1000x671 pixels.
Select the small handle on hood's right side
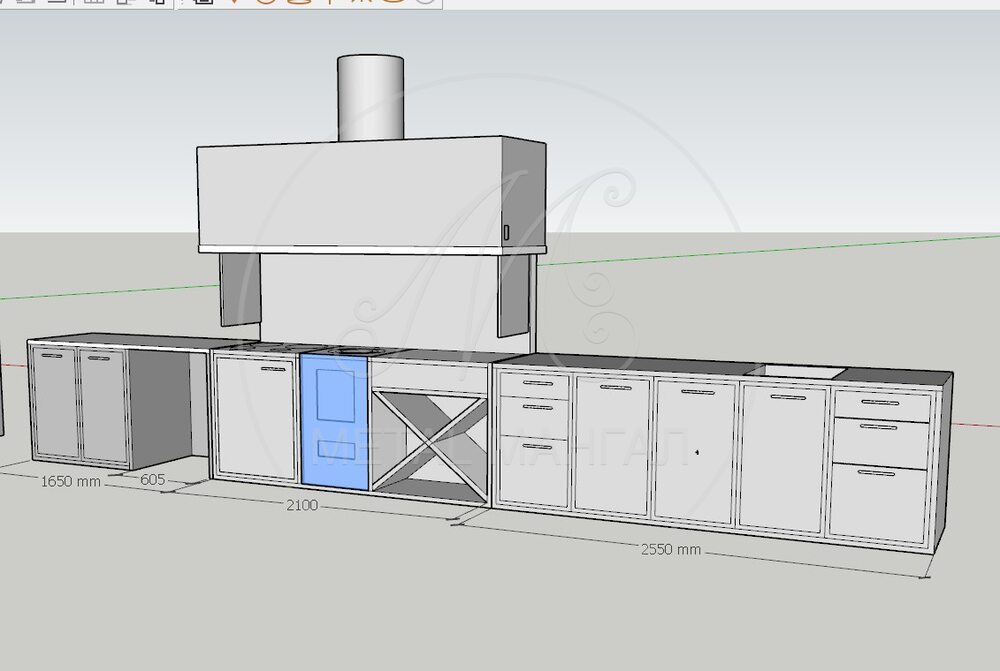pos(506,232)
